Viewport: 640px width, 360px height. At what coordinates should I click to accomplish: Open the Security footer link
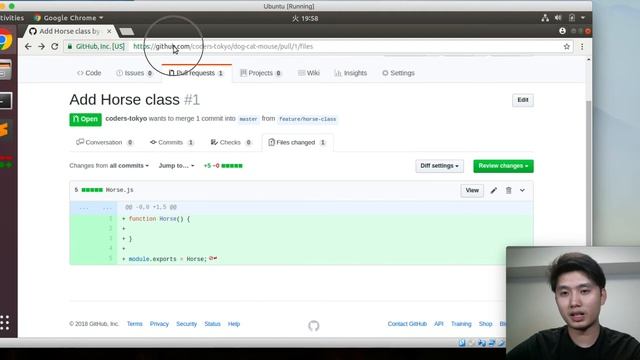click(187, 324)
